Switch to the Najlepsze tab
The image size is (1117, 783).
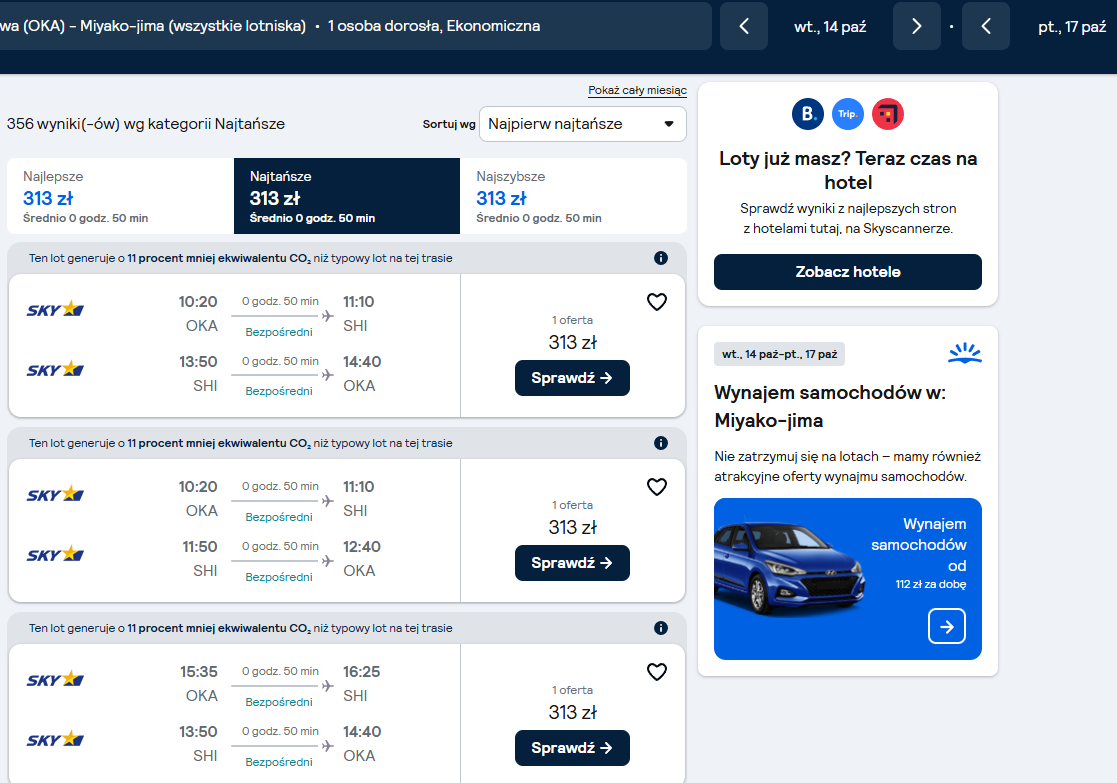tap(120, 196)
